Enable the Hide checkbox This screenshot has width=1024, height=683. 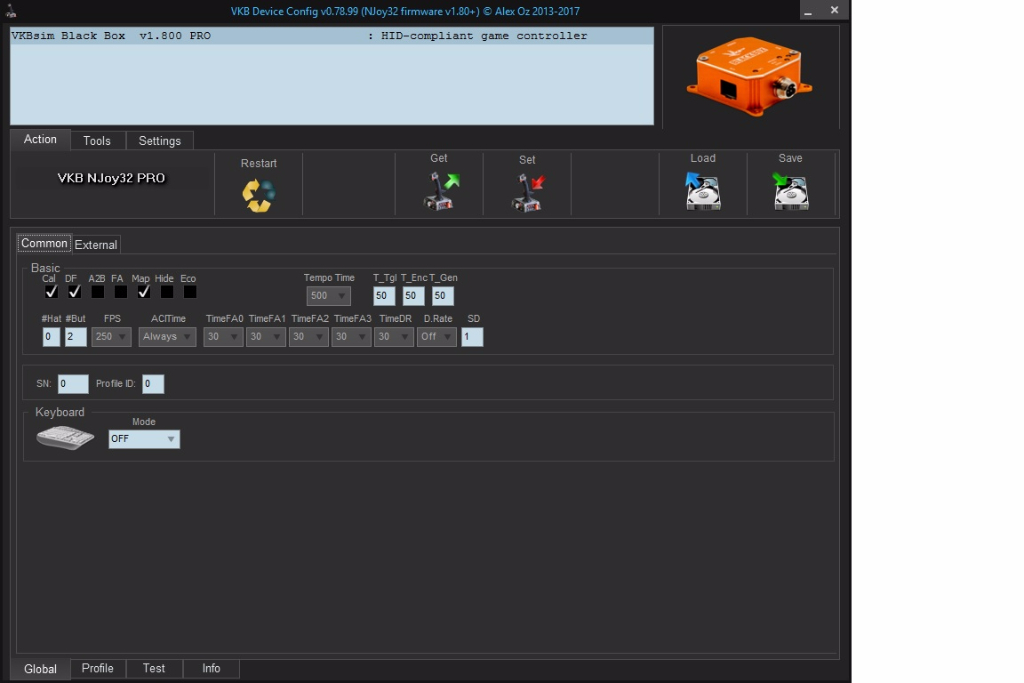pos(167,292)
